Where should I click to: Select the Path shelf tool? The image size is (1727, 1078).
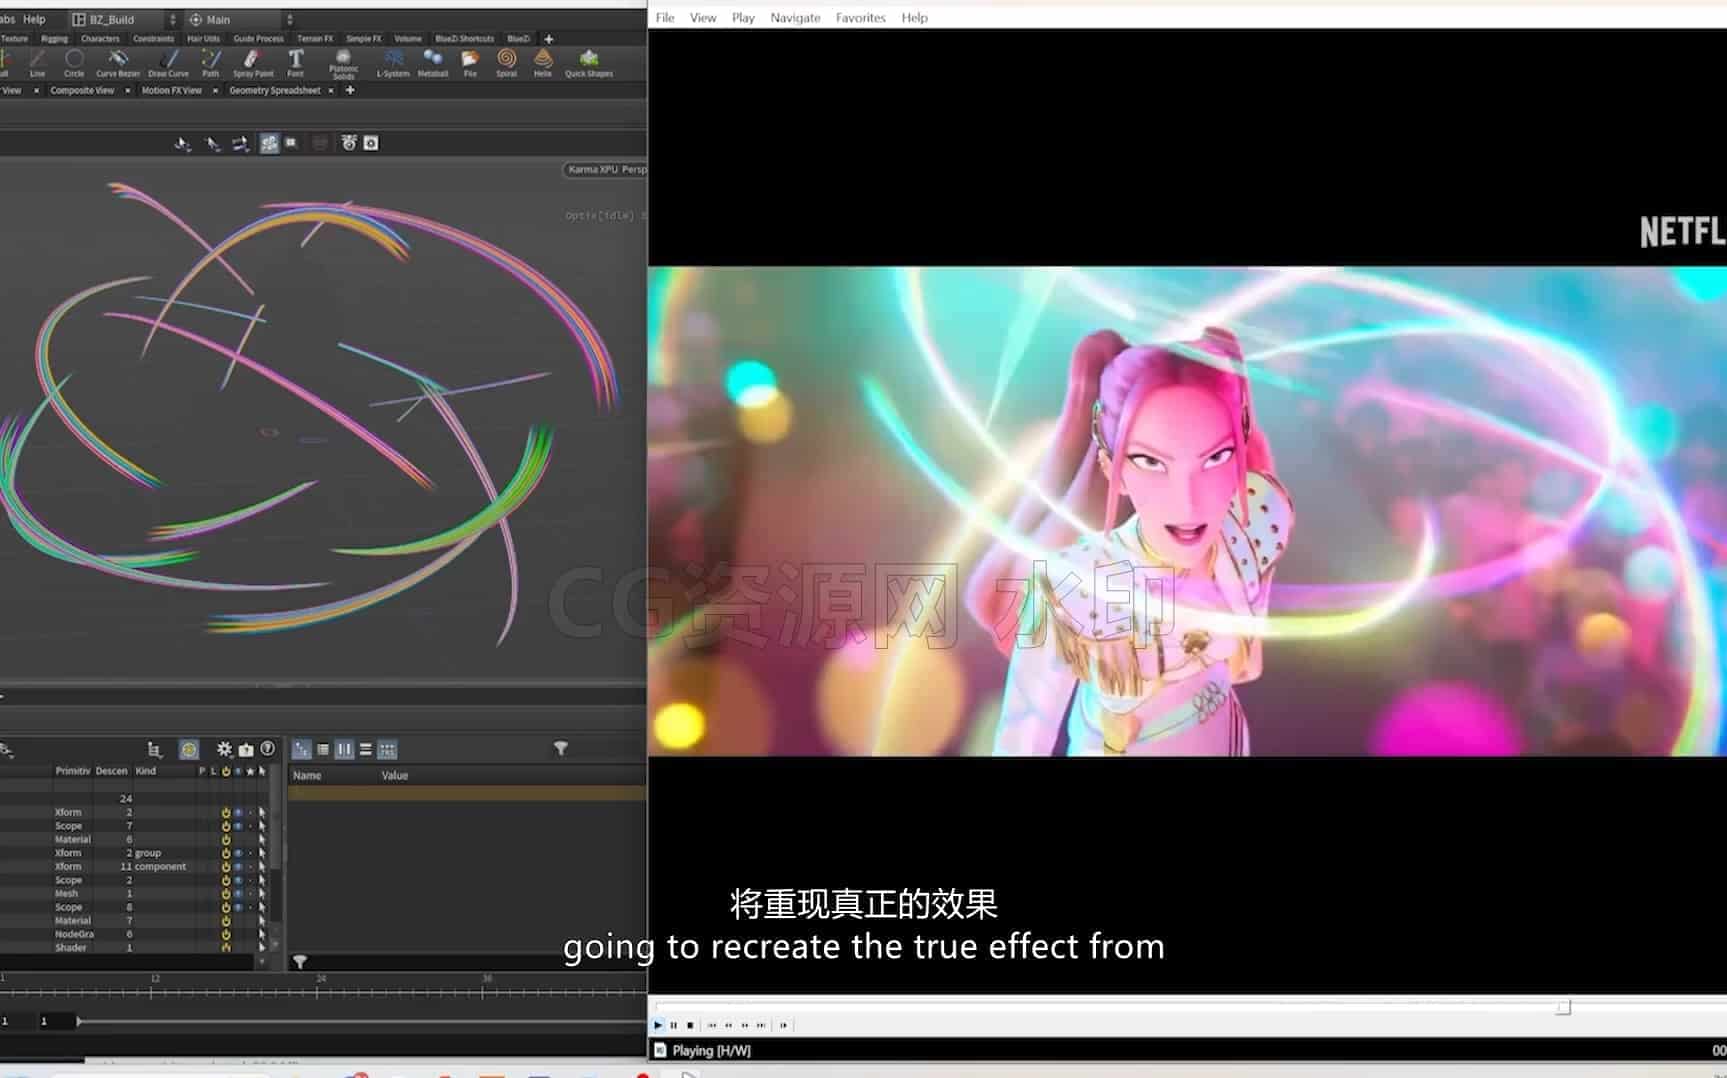coord(210,63)
